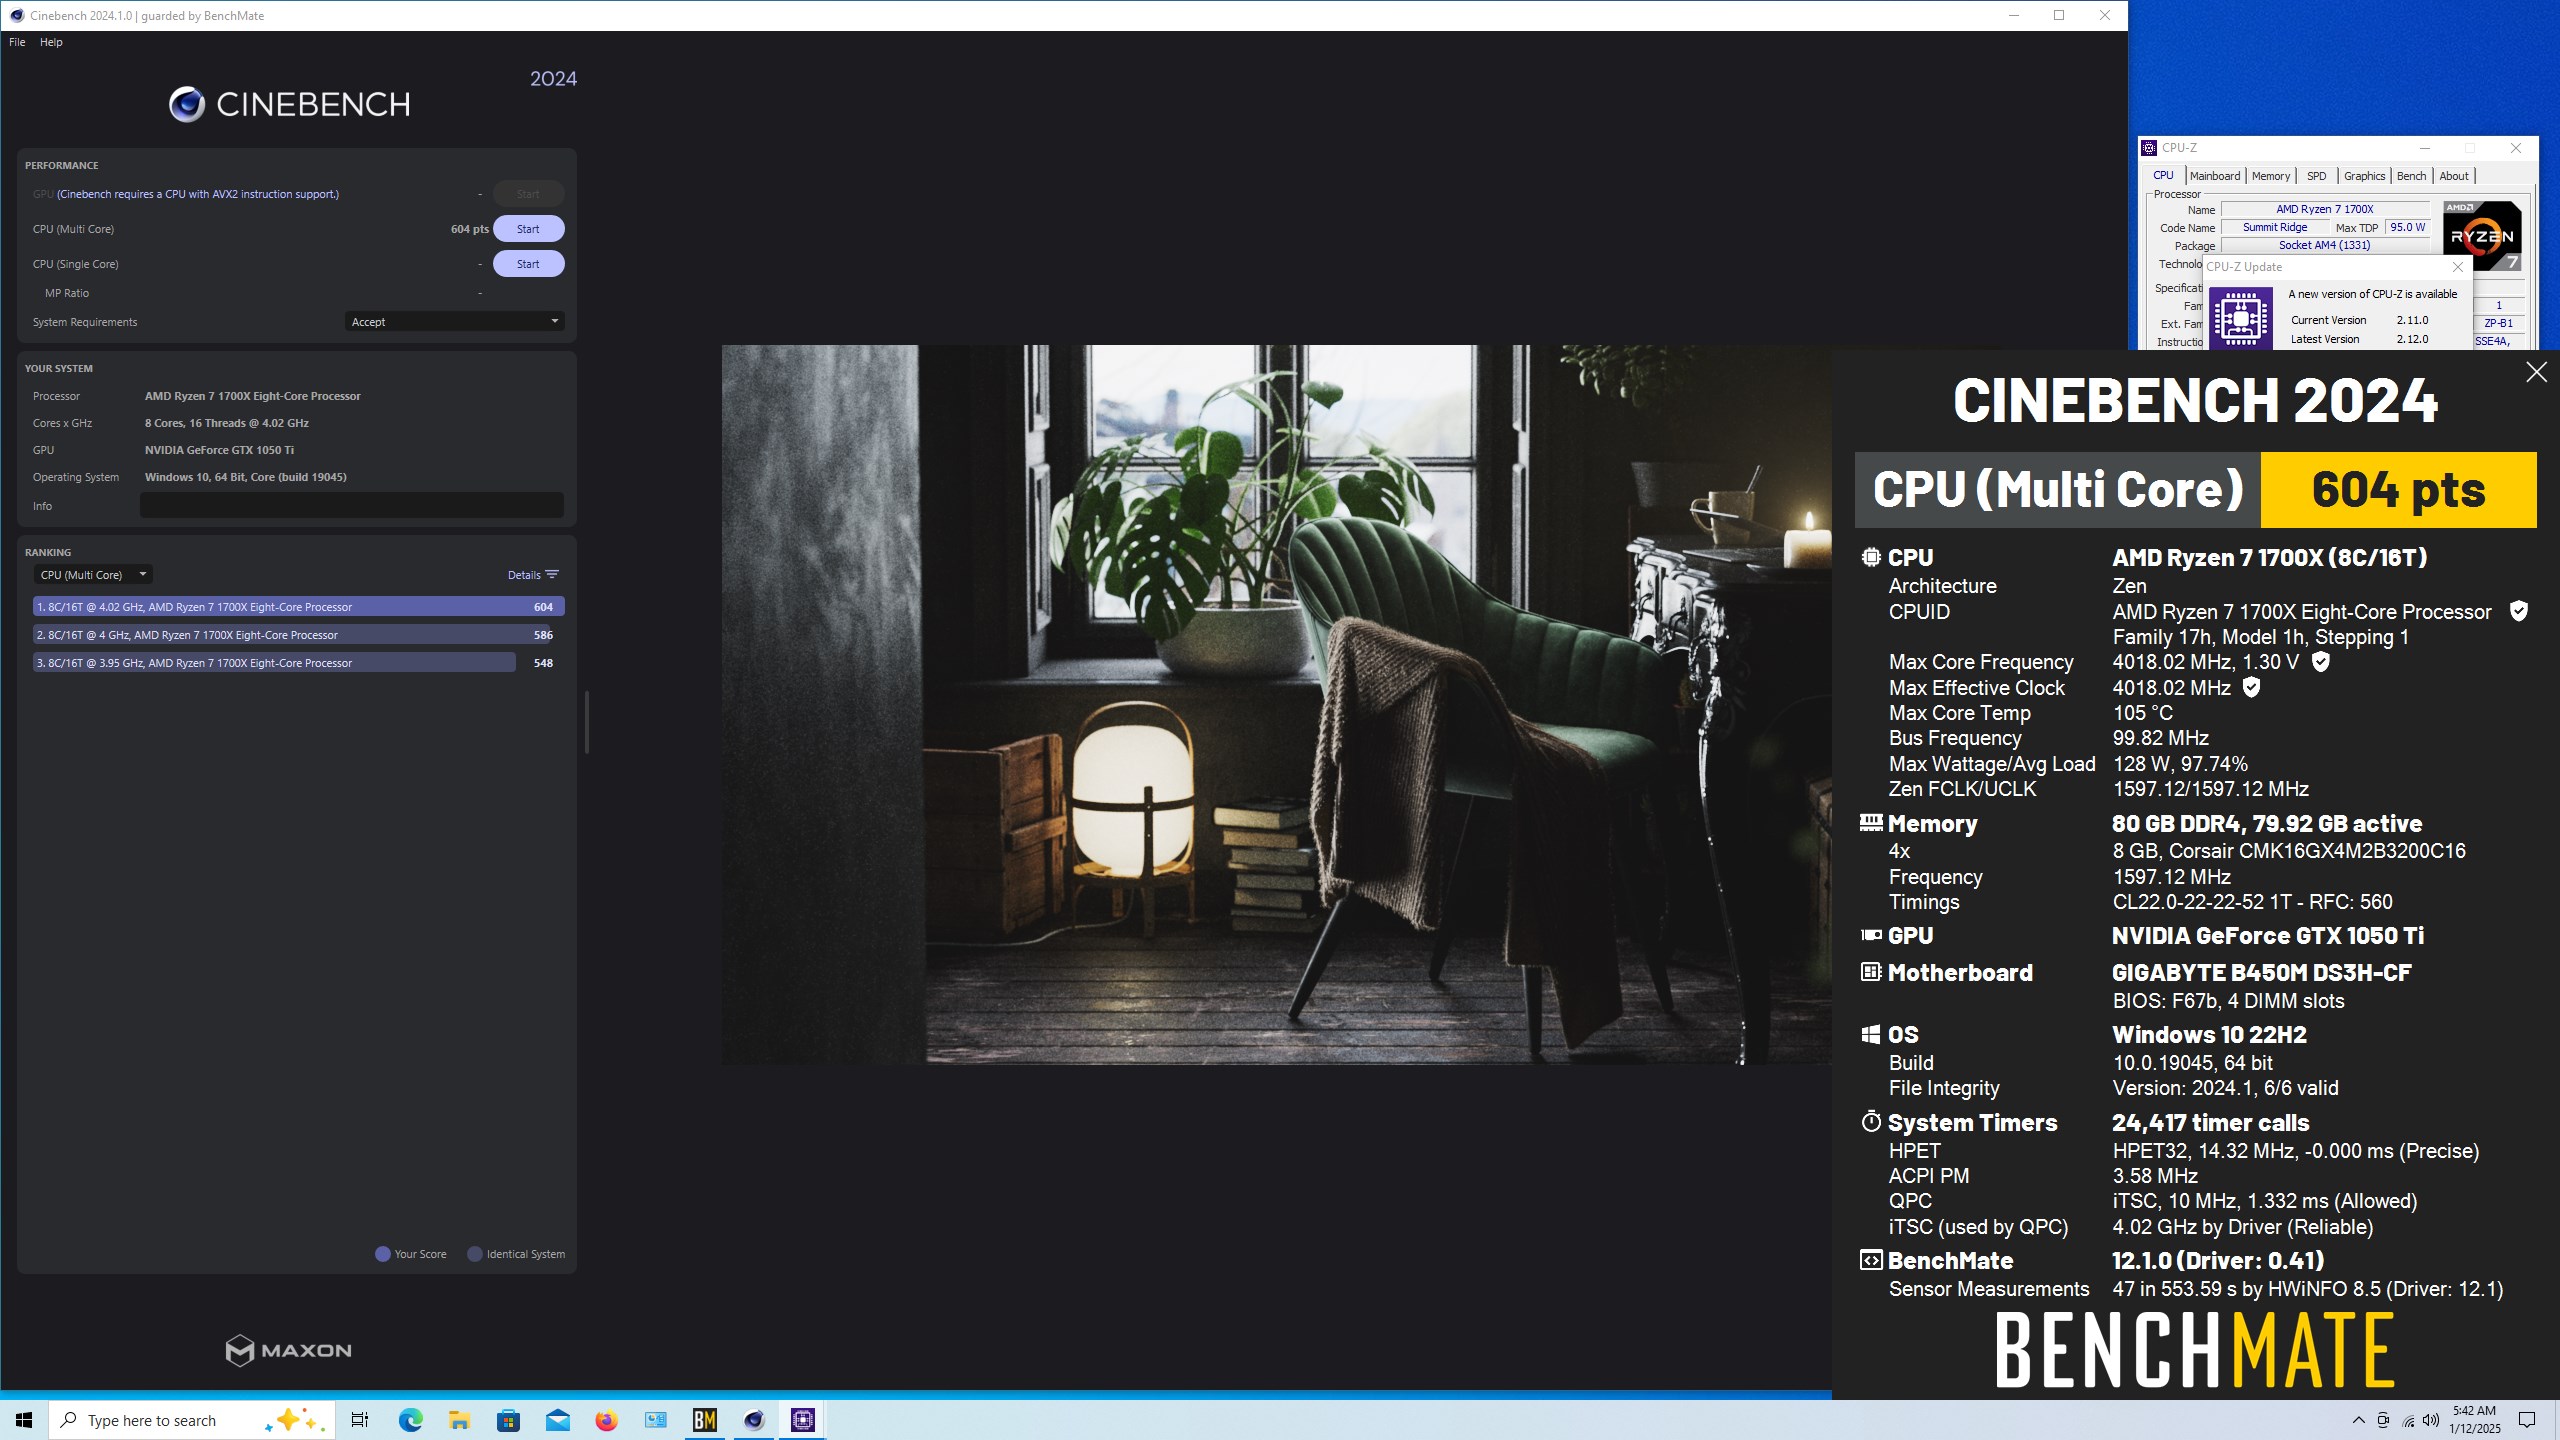Click the CPU chip icon in BenchMate panel
This screenshot has height=1440, width=2560.
pyautogui.click(x=1871, y=557)
